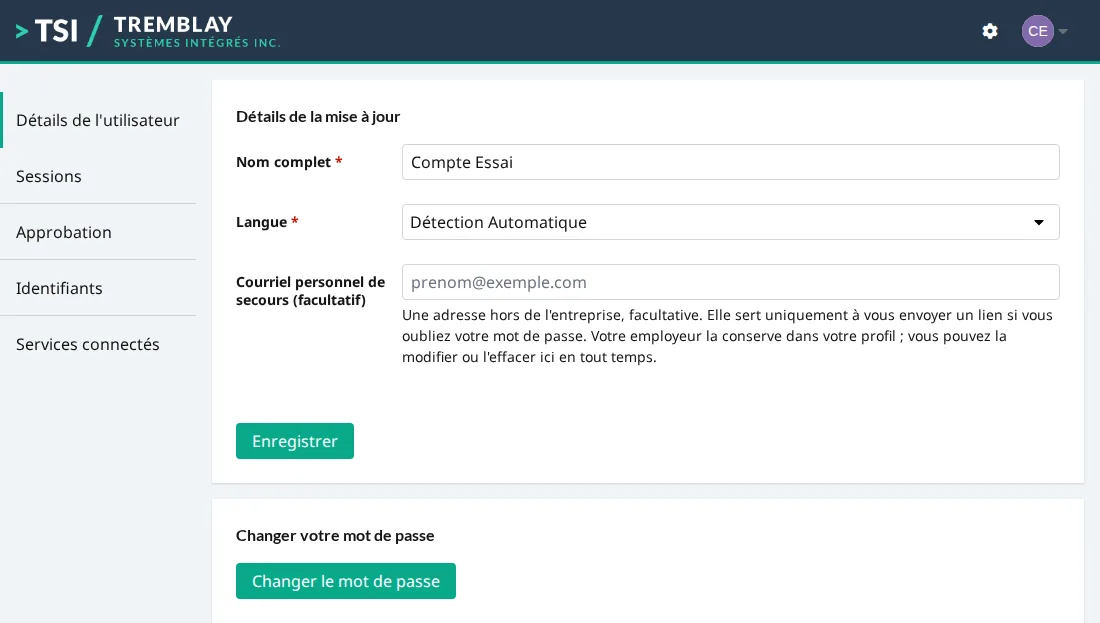
Task: Focus the Nom complet field
Action: coord(730,162)
